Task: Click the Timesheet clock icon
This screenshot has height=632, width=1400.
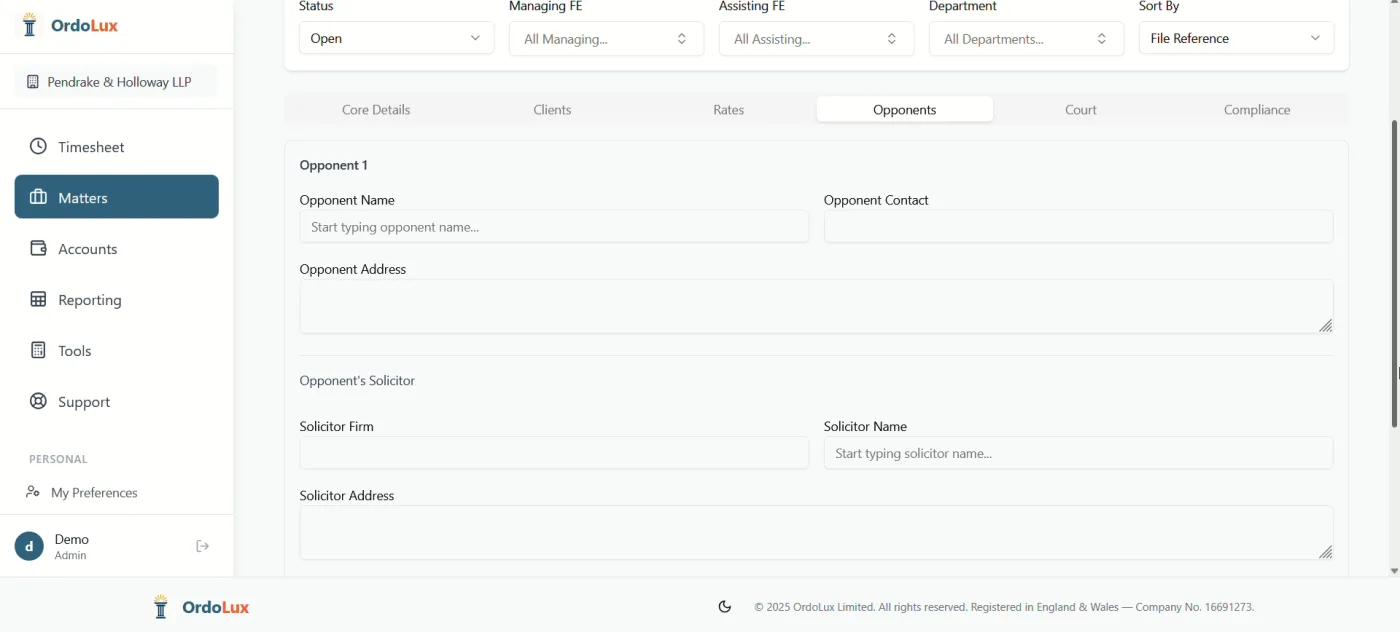Action: tap(38, 147)
